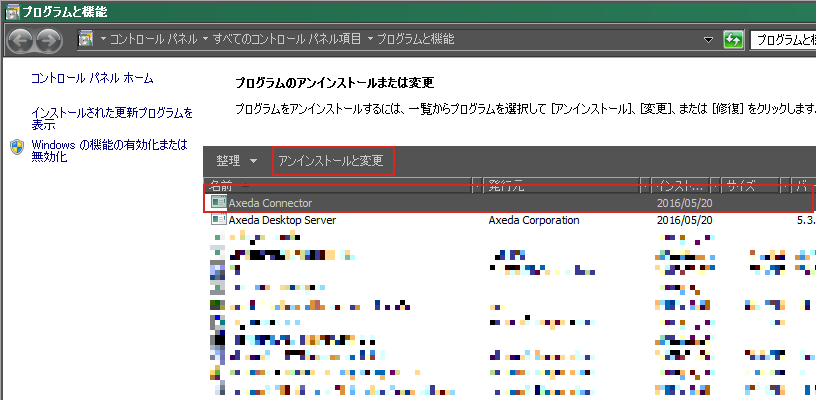Image resolution: width=816 pixels, height=400 pixels.
Task: Expand the dropdown arrow before すべてのコントロール パネル項目
Action: click(x=206, y=39)
